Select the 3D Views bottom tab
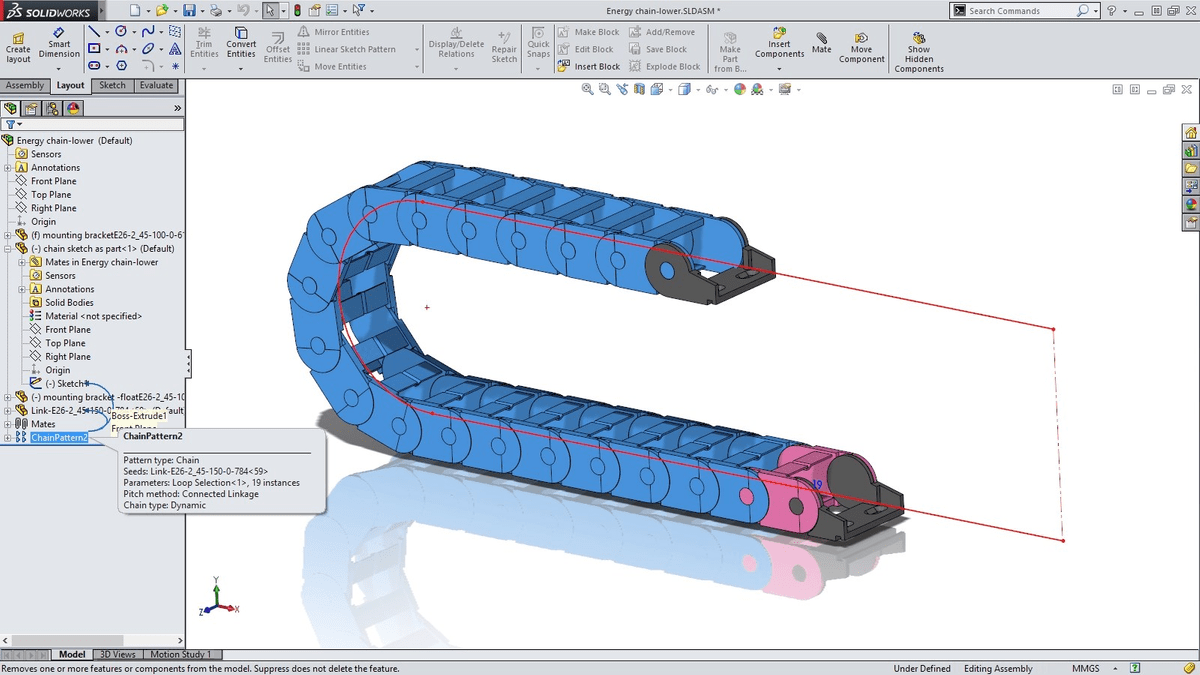1200x675 pixels. tap(117, 655)
